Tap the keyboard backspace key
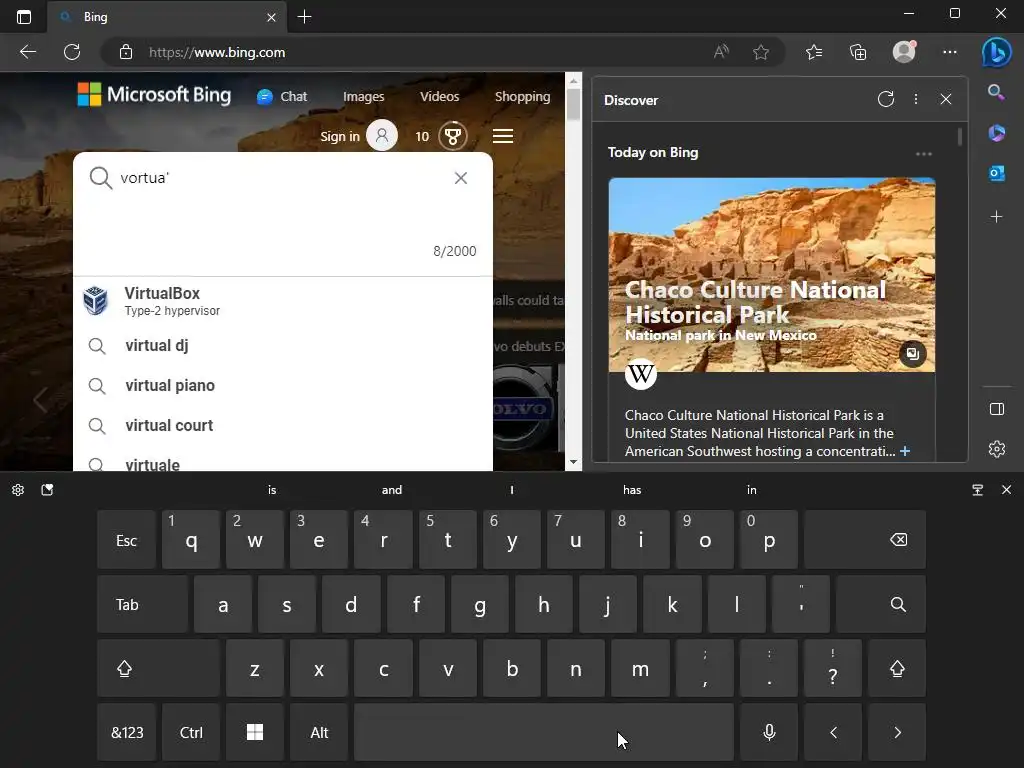This screenshot has height=768, width=1024. pos(865,539)
